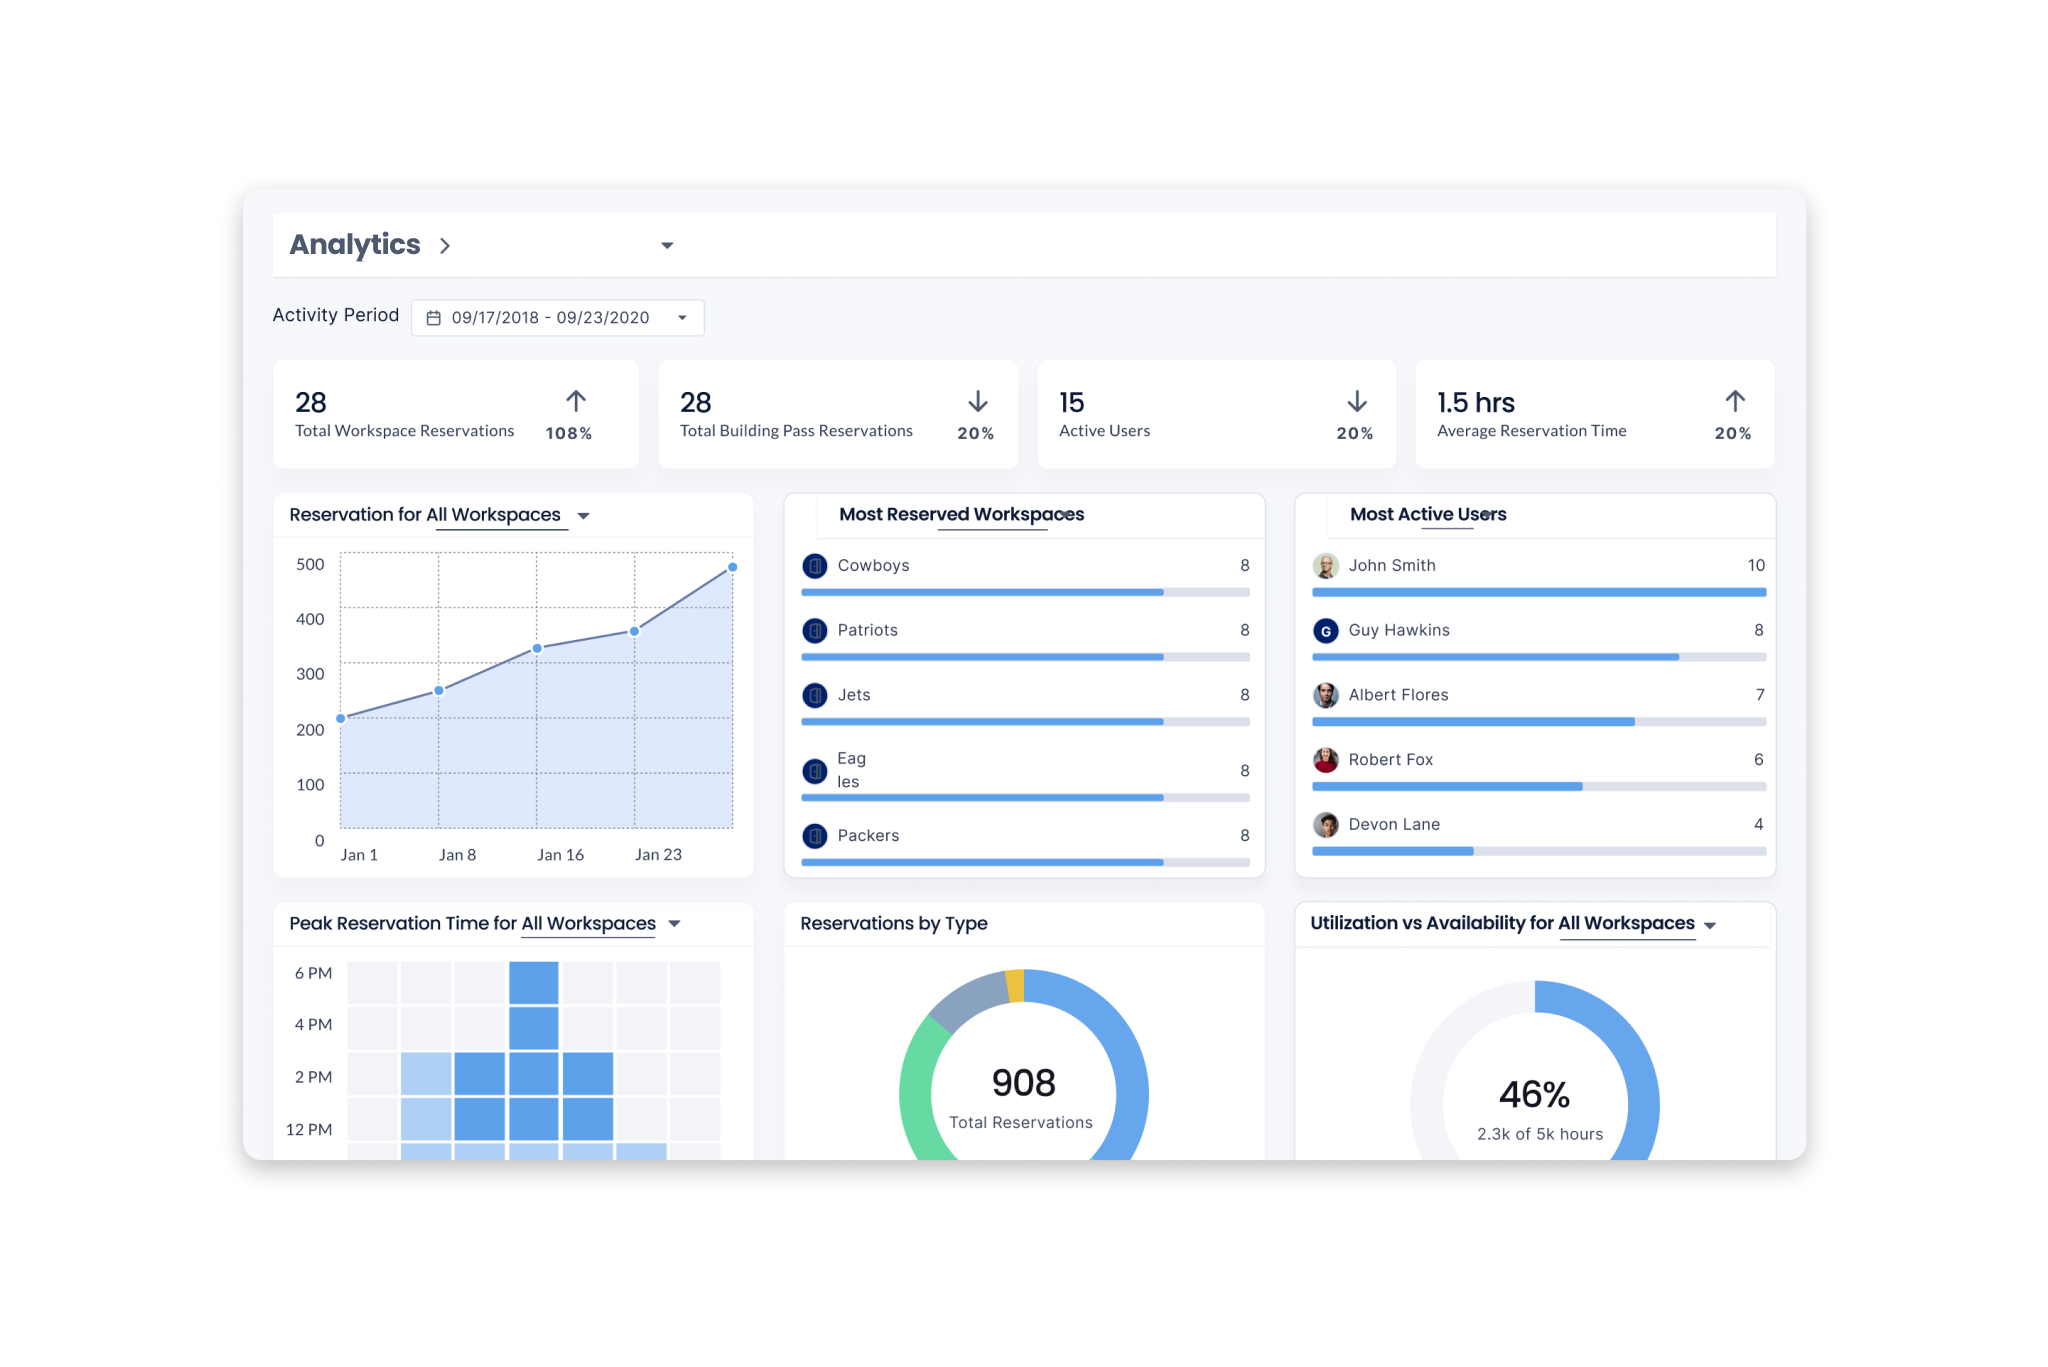Open the header dropdown caret beside Analytics

click(x=667, y=246)
